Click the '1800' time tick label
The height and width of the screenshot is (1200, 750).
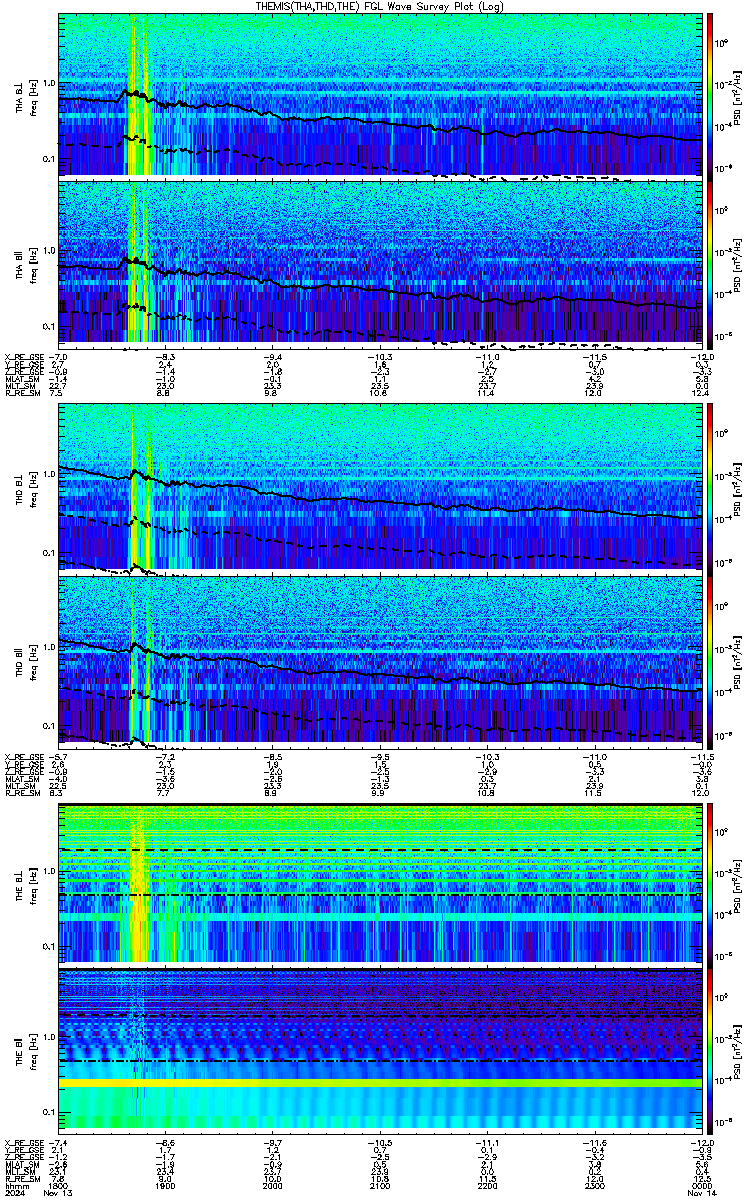click(59, 1186)
